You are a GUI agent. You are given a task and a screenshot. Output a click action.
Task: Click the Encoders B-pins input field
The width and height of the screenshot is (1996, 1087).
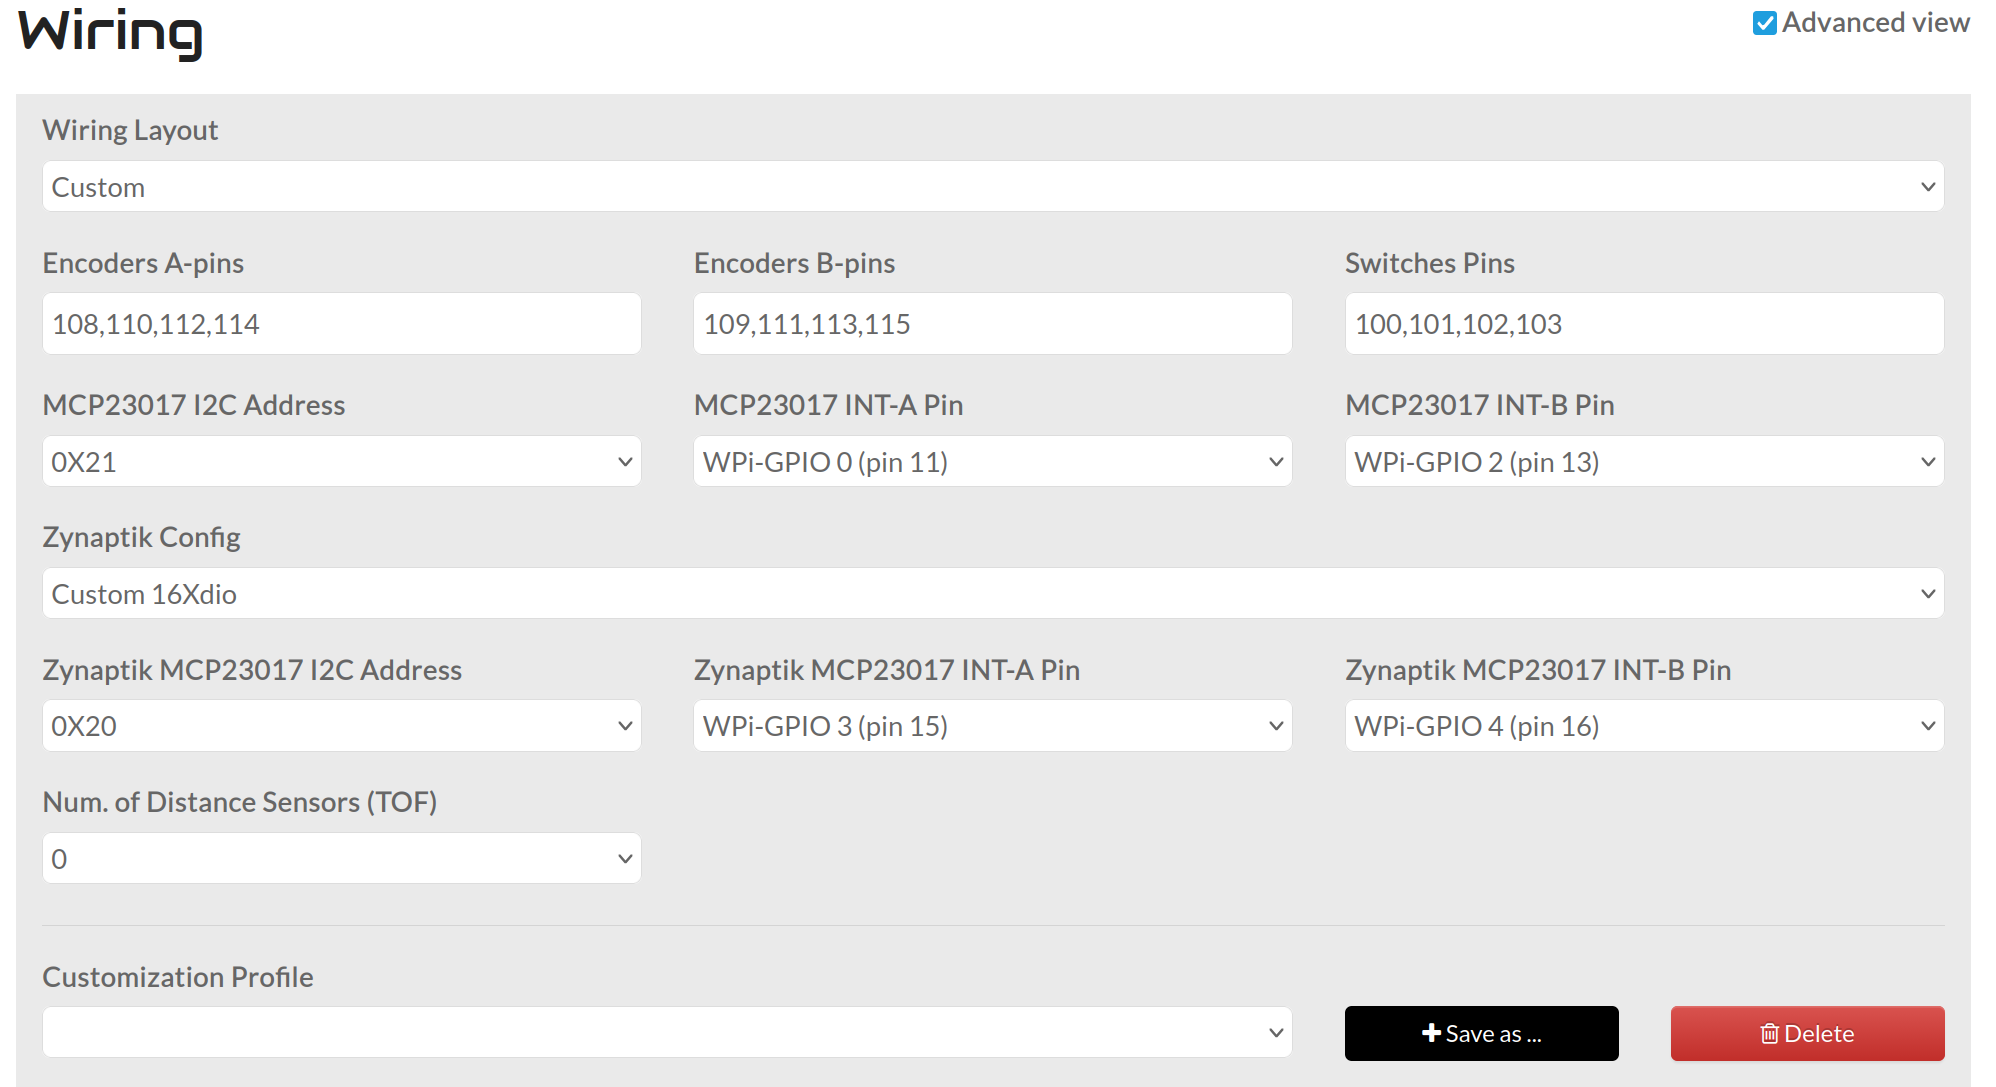(x=992, y=324)
